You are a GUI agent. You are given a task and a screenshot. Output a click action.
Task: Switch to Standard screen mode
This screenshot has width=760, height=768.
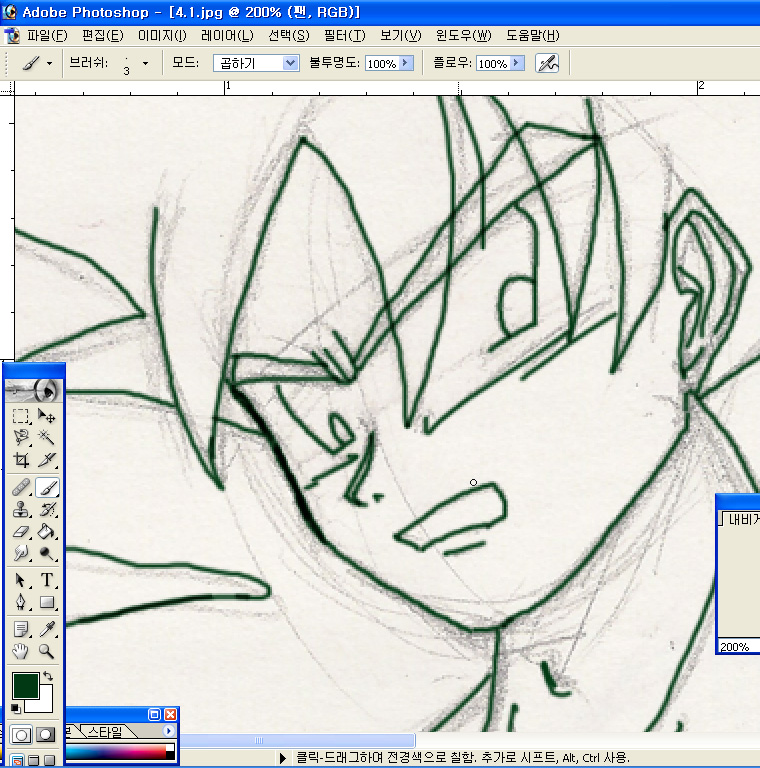[x=16, y=761]
